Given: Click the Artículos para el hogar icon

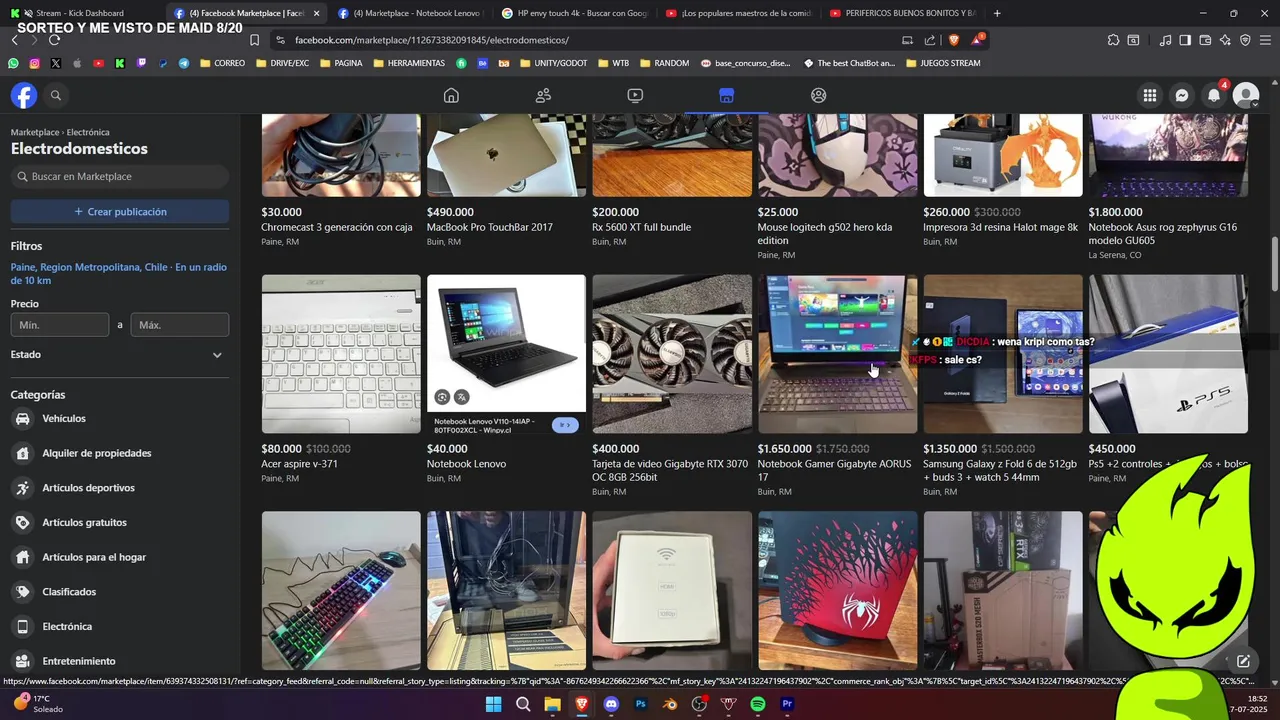Looking at the screenshot, I should pos(22,557).
